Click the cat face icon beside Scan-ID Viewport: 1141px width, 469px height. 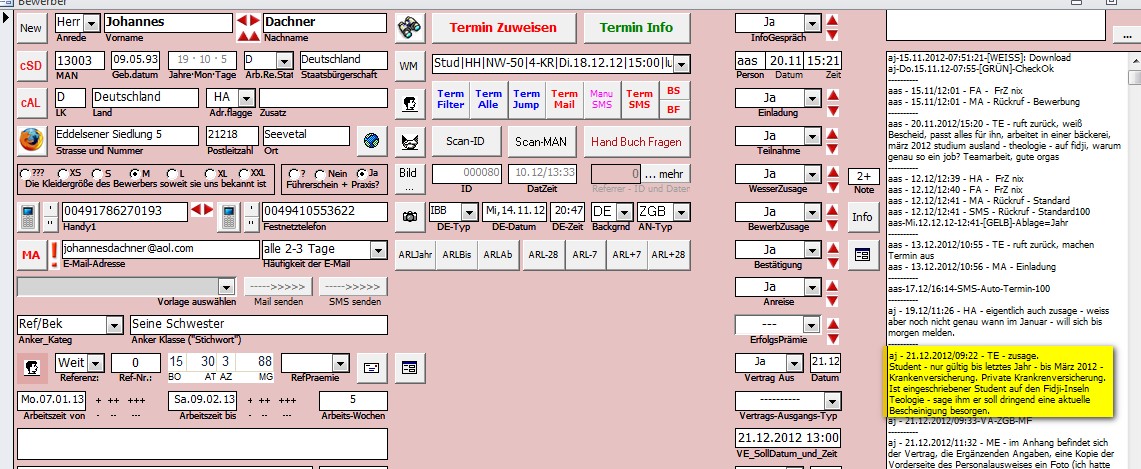(x=408, y=142)
